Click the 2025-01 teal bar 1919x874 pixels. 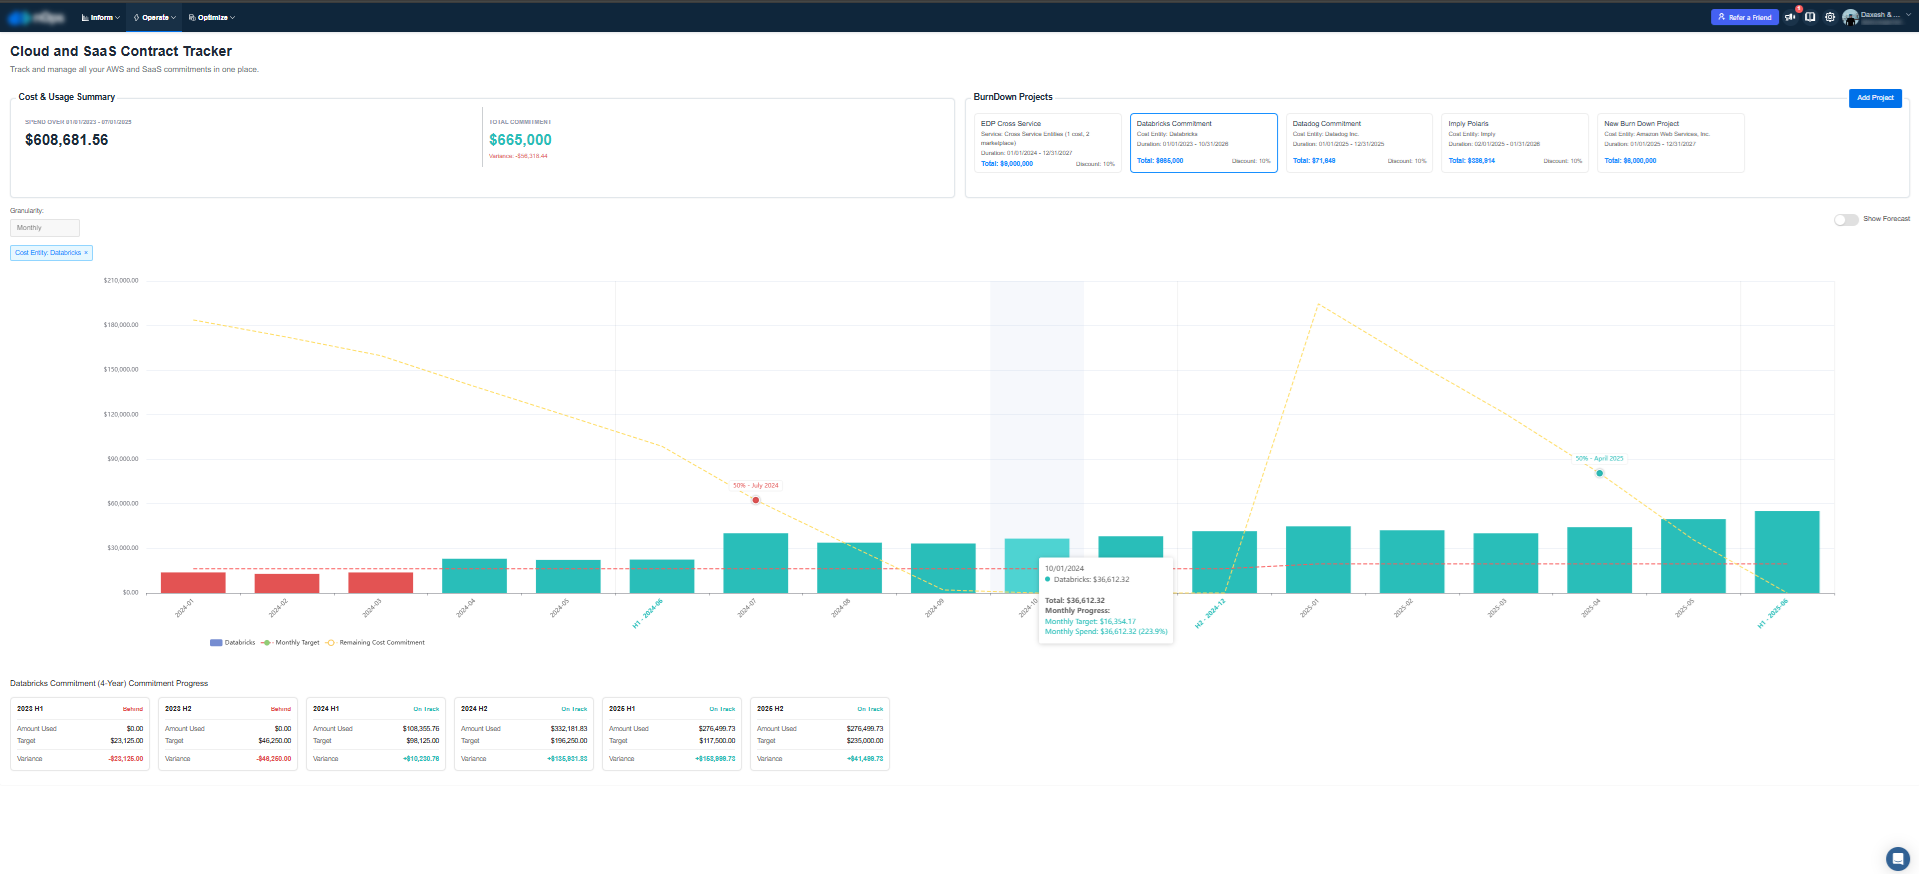click(x=1318, y=560)
